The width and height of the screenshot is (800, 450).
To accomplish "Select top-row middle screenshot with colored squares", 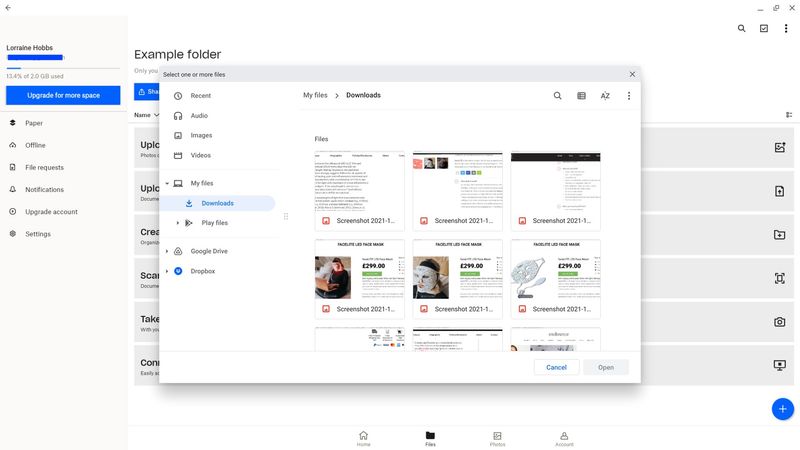I will pyautogui.click(x=458, y=191).
